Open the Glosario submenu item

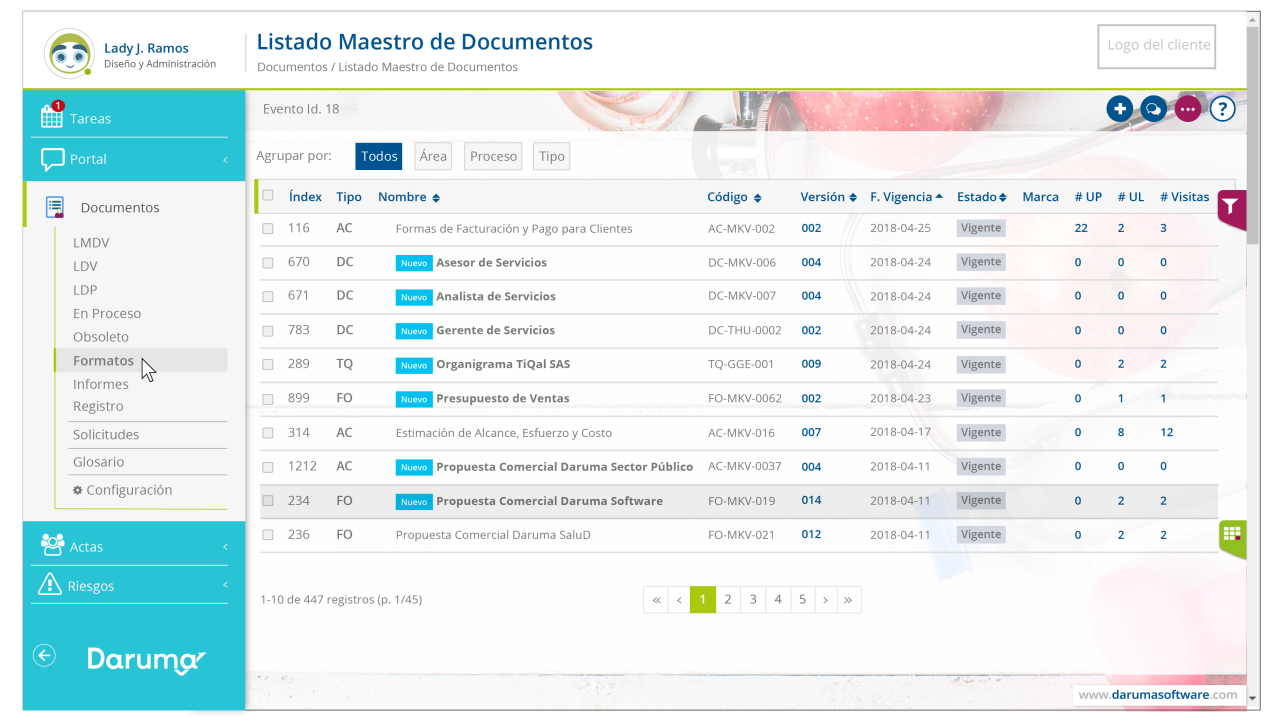click(x=98, y=462)
